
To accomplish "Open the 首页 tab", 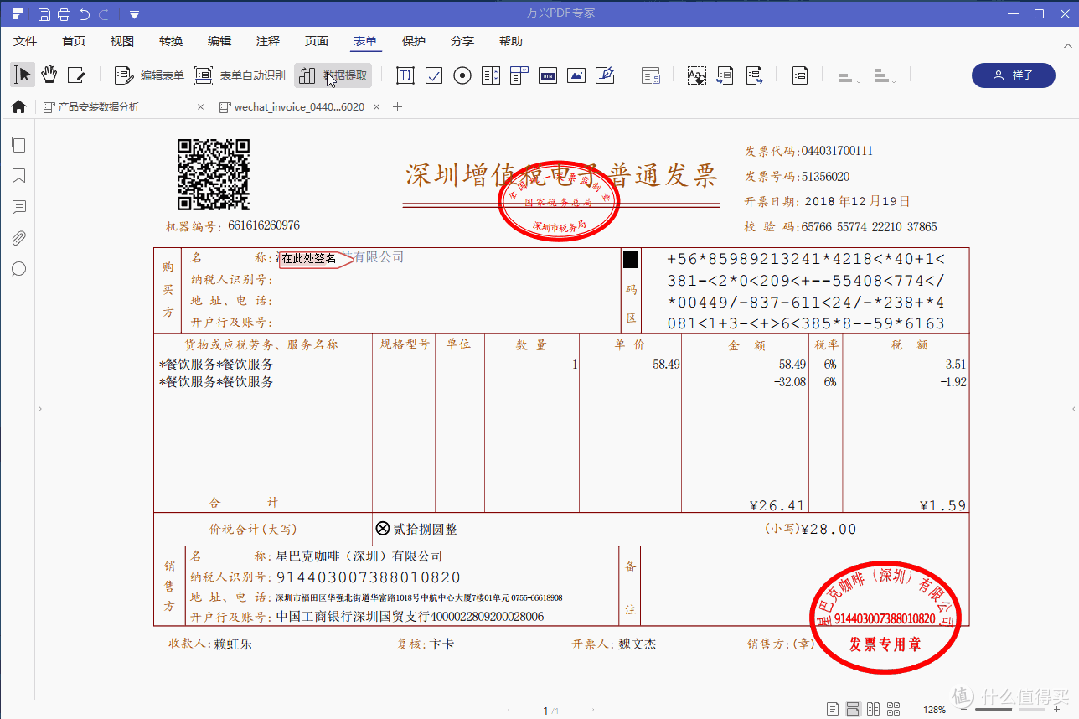I will (74, 41).
